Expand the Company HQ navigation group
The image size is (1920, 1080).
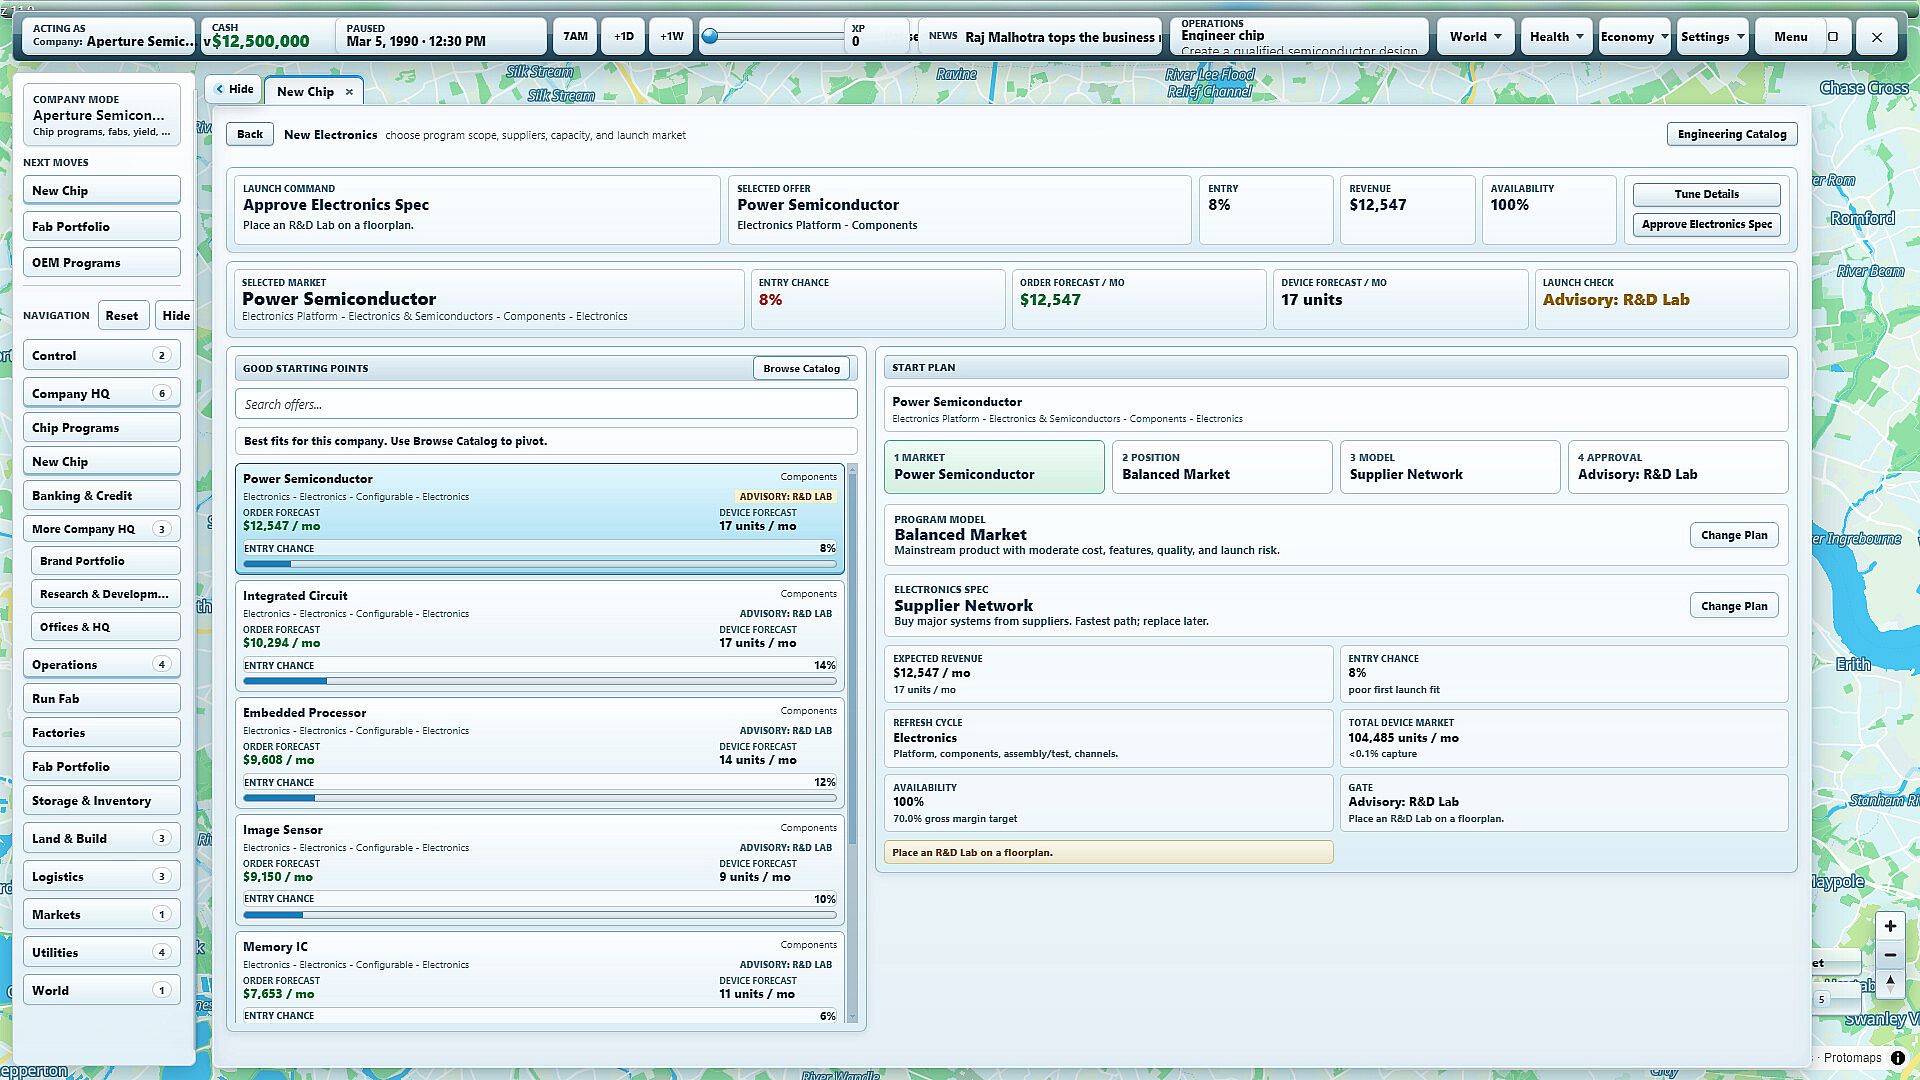coord(102,394)
